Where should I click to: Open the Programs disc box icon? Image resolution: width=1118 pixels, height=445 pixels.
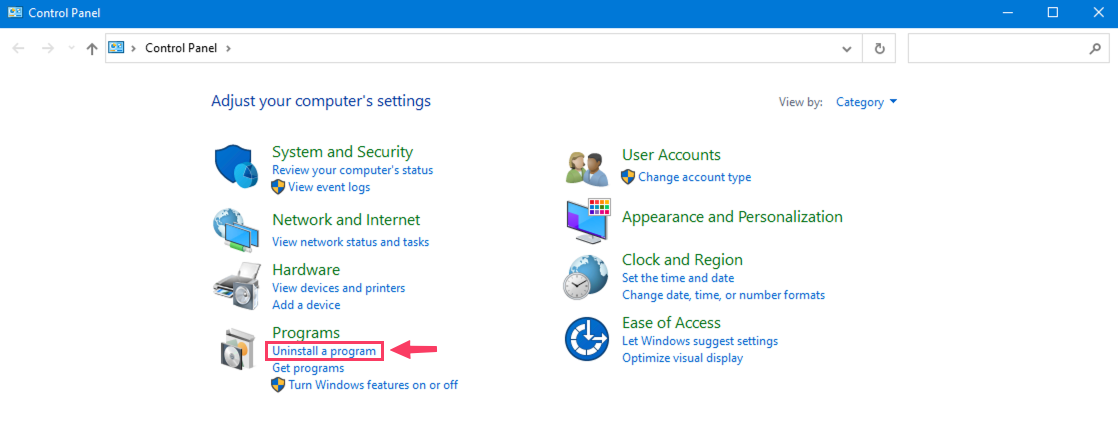click(236, 347)
